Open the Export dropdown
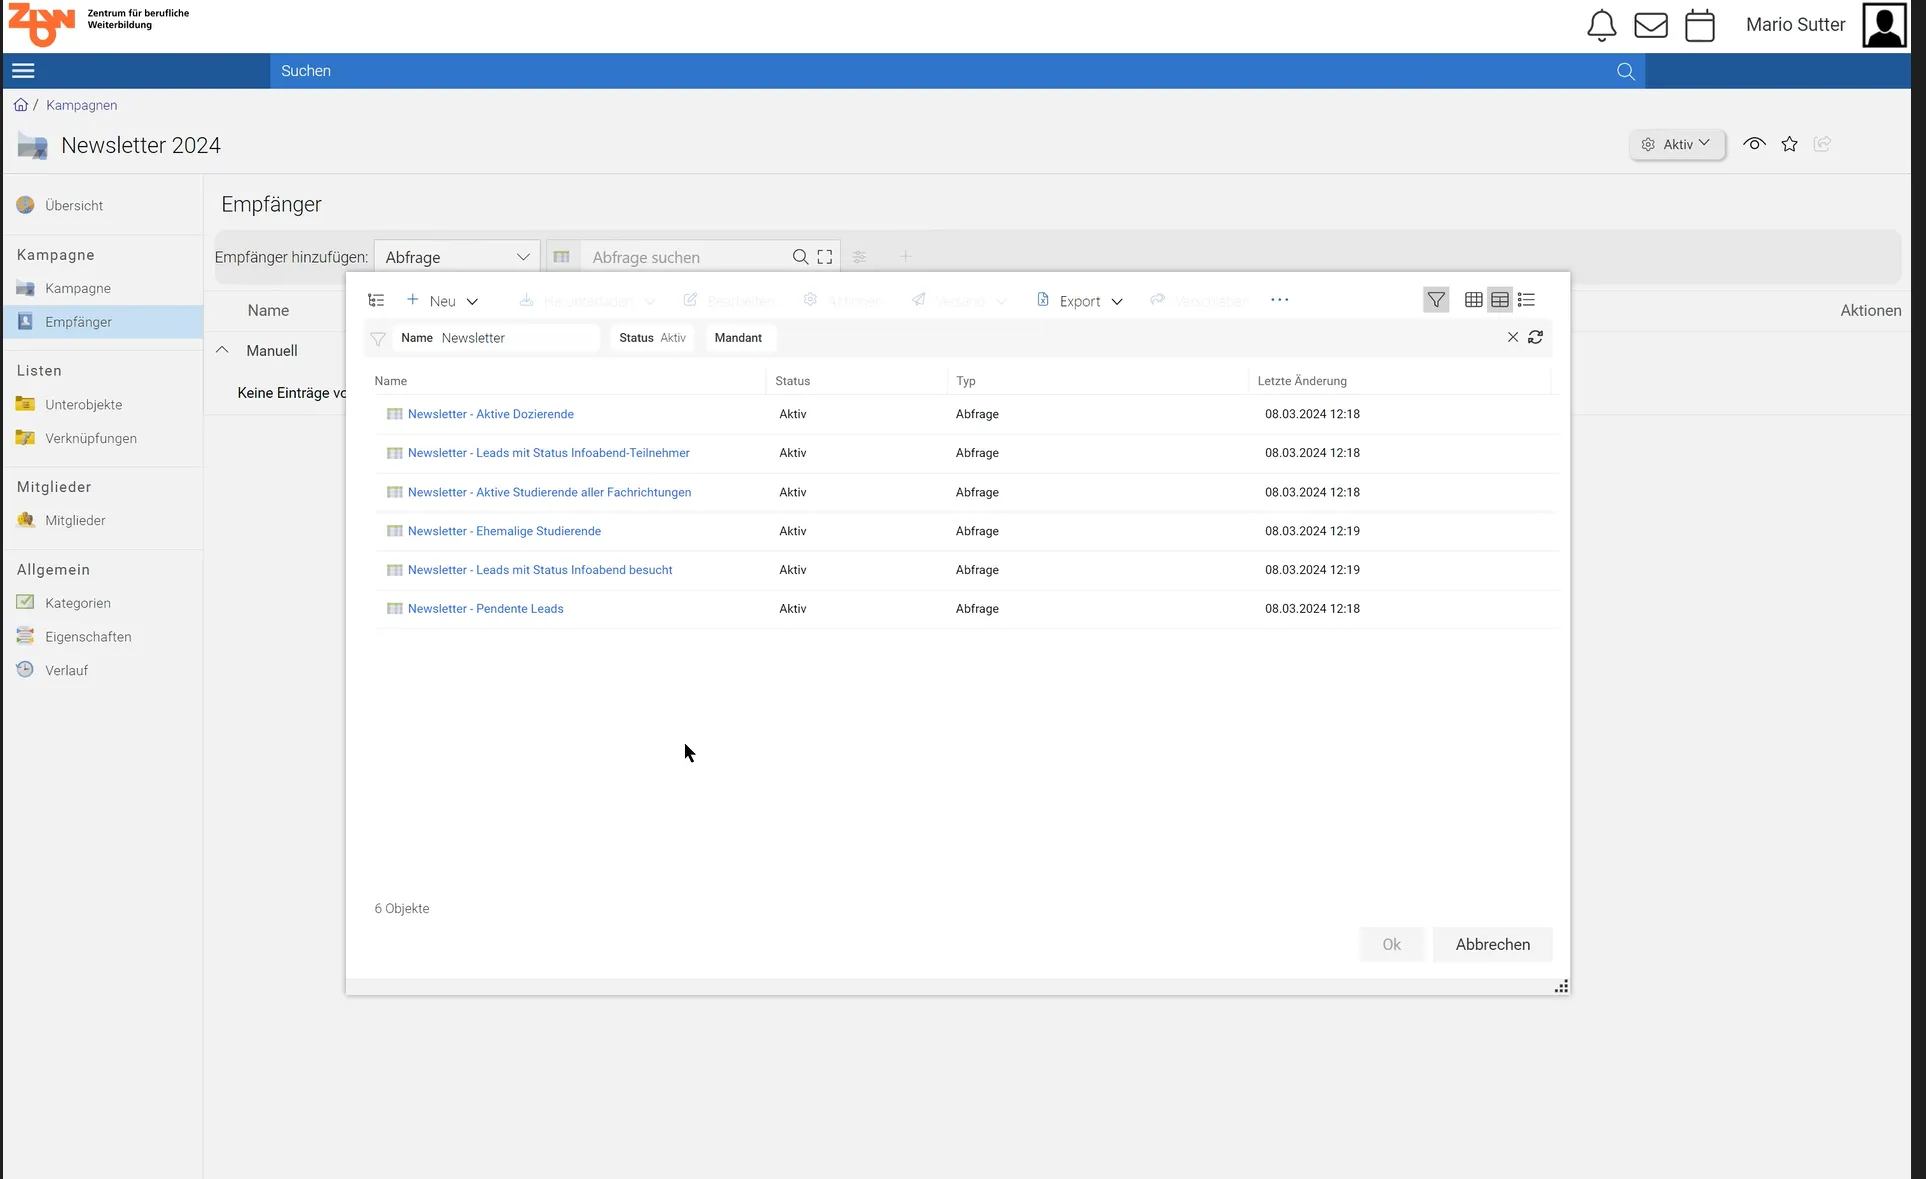1926x1179 pixels. [1080, 301]
